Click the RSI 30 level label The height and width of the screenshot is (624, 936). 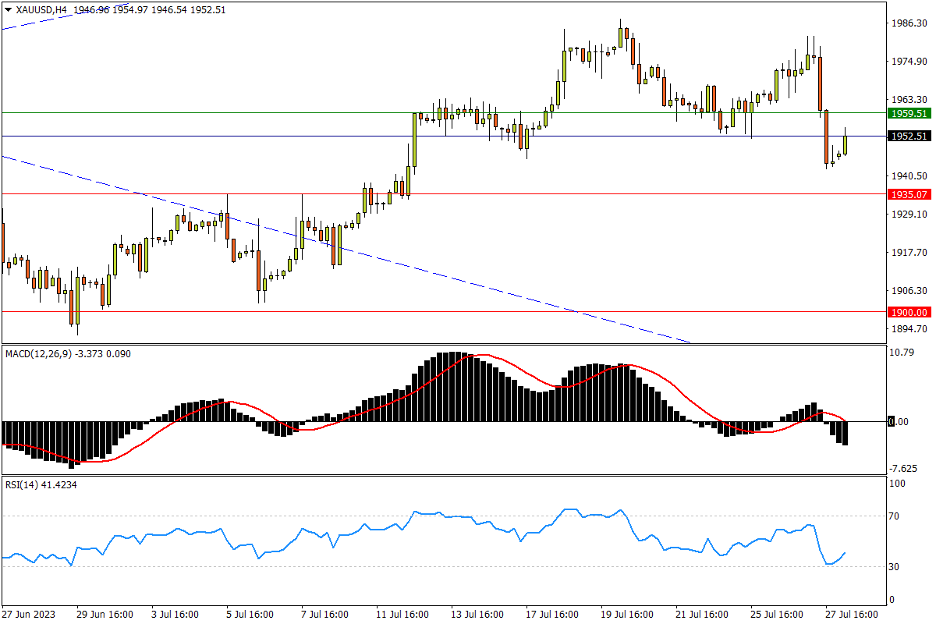pos(897,567)
